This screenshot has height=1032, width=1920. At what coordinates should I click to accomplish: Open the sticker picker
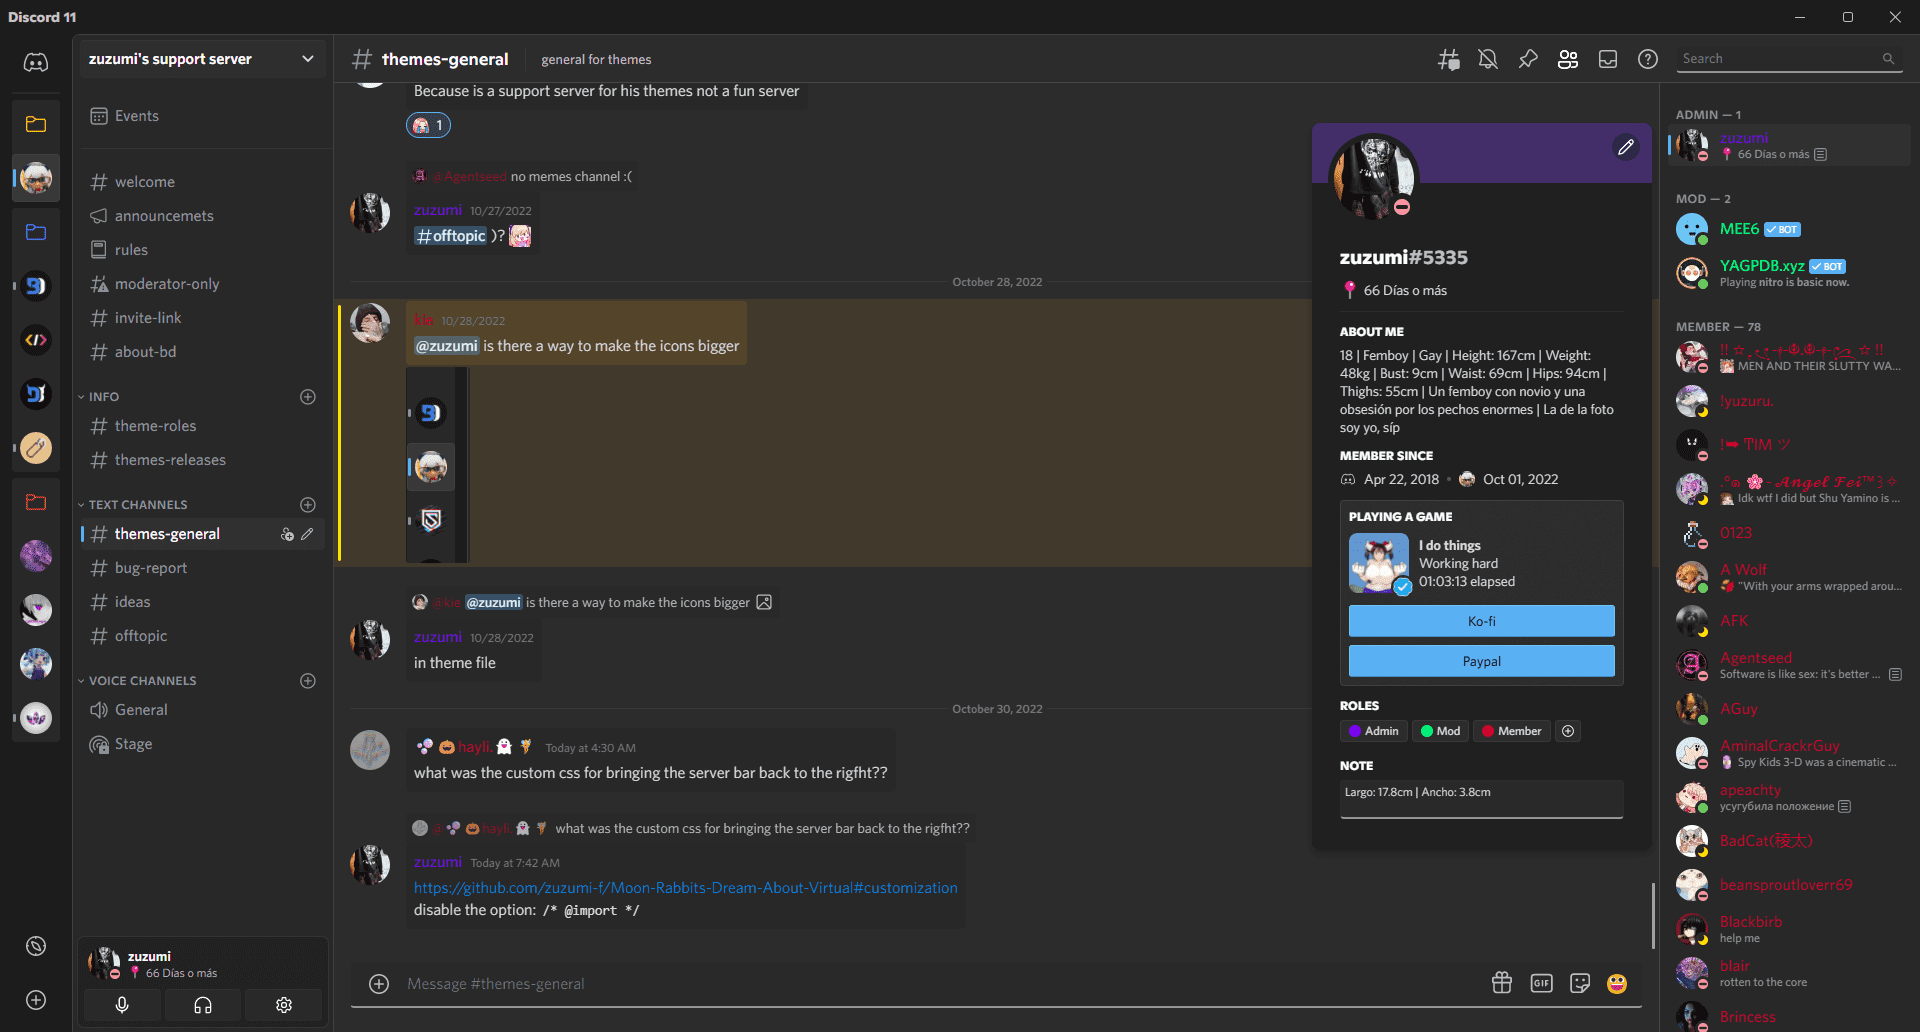(1580, 983)
